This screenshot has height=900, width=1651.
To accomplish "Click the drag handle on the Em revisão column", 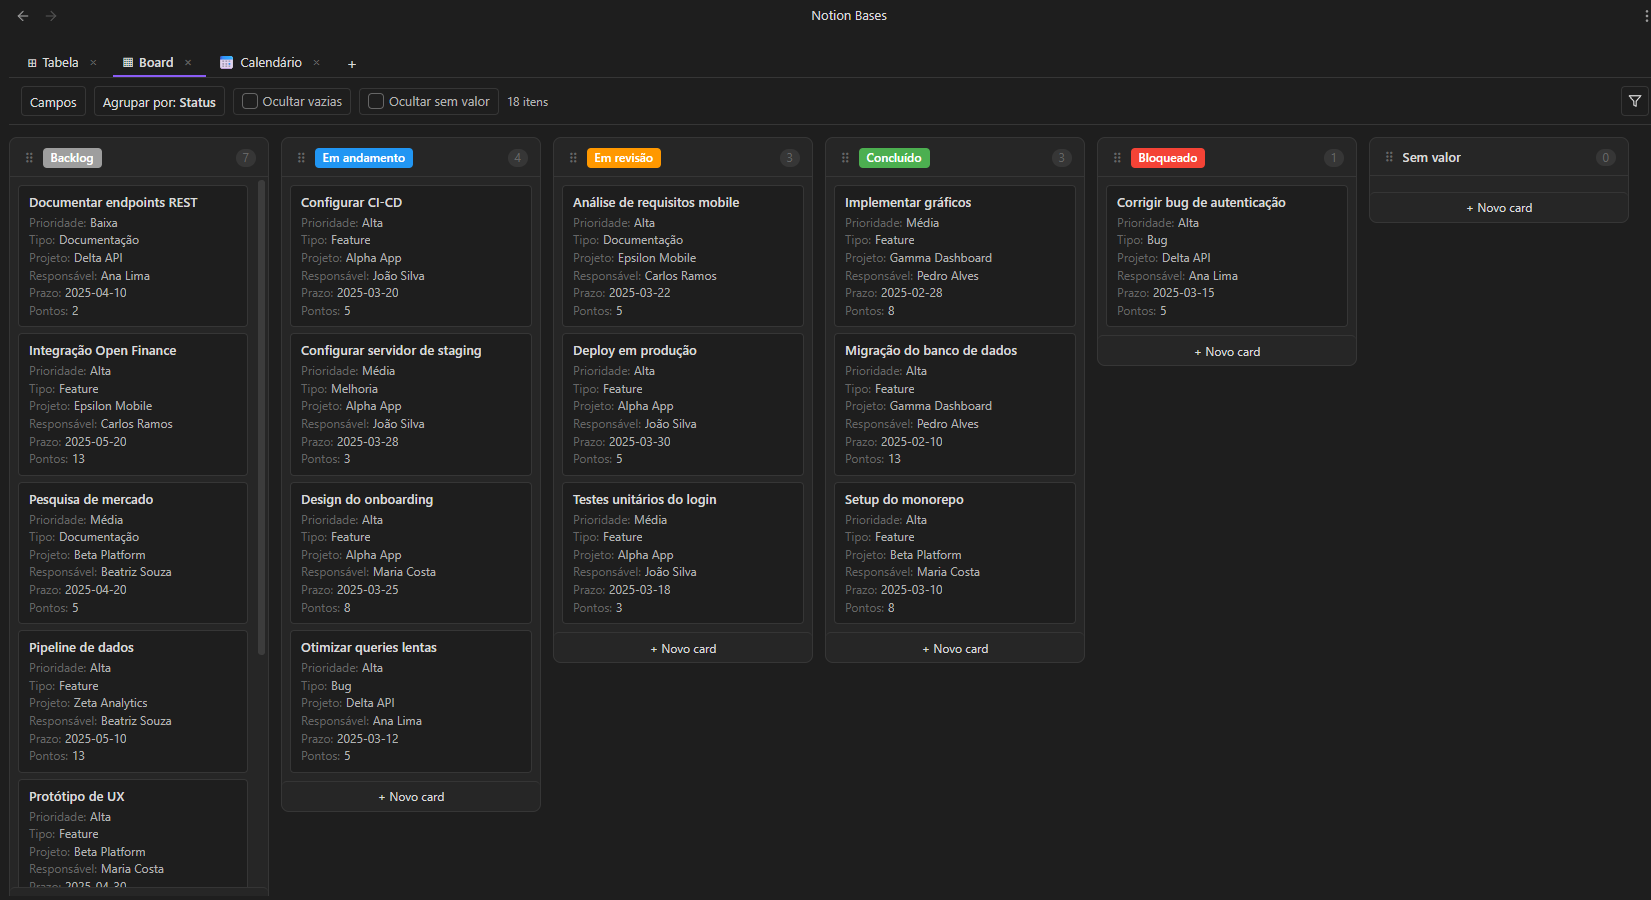I will pos(573,158).
